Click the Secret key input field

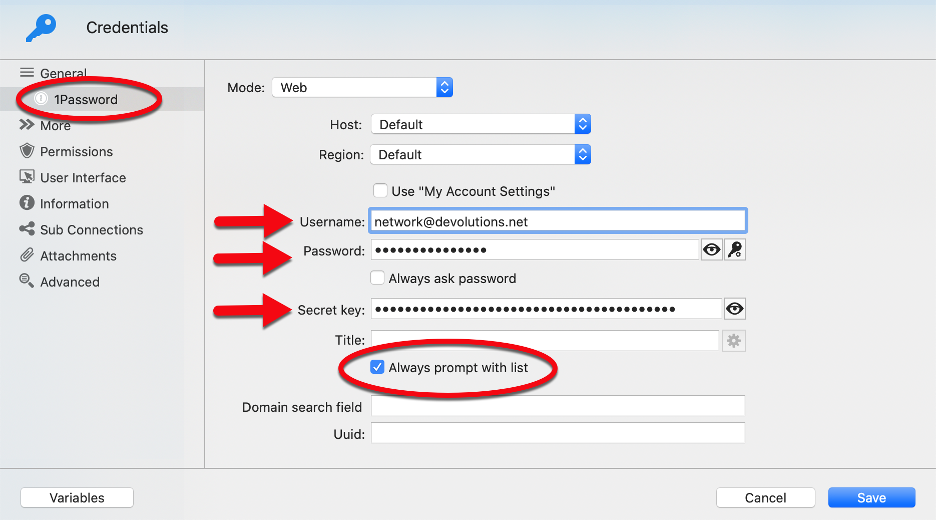pos(547,309)
